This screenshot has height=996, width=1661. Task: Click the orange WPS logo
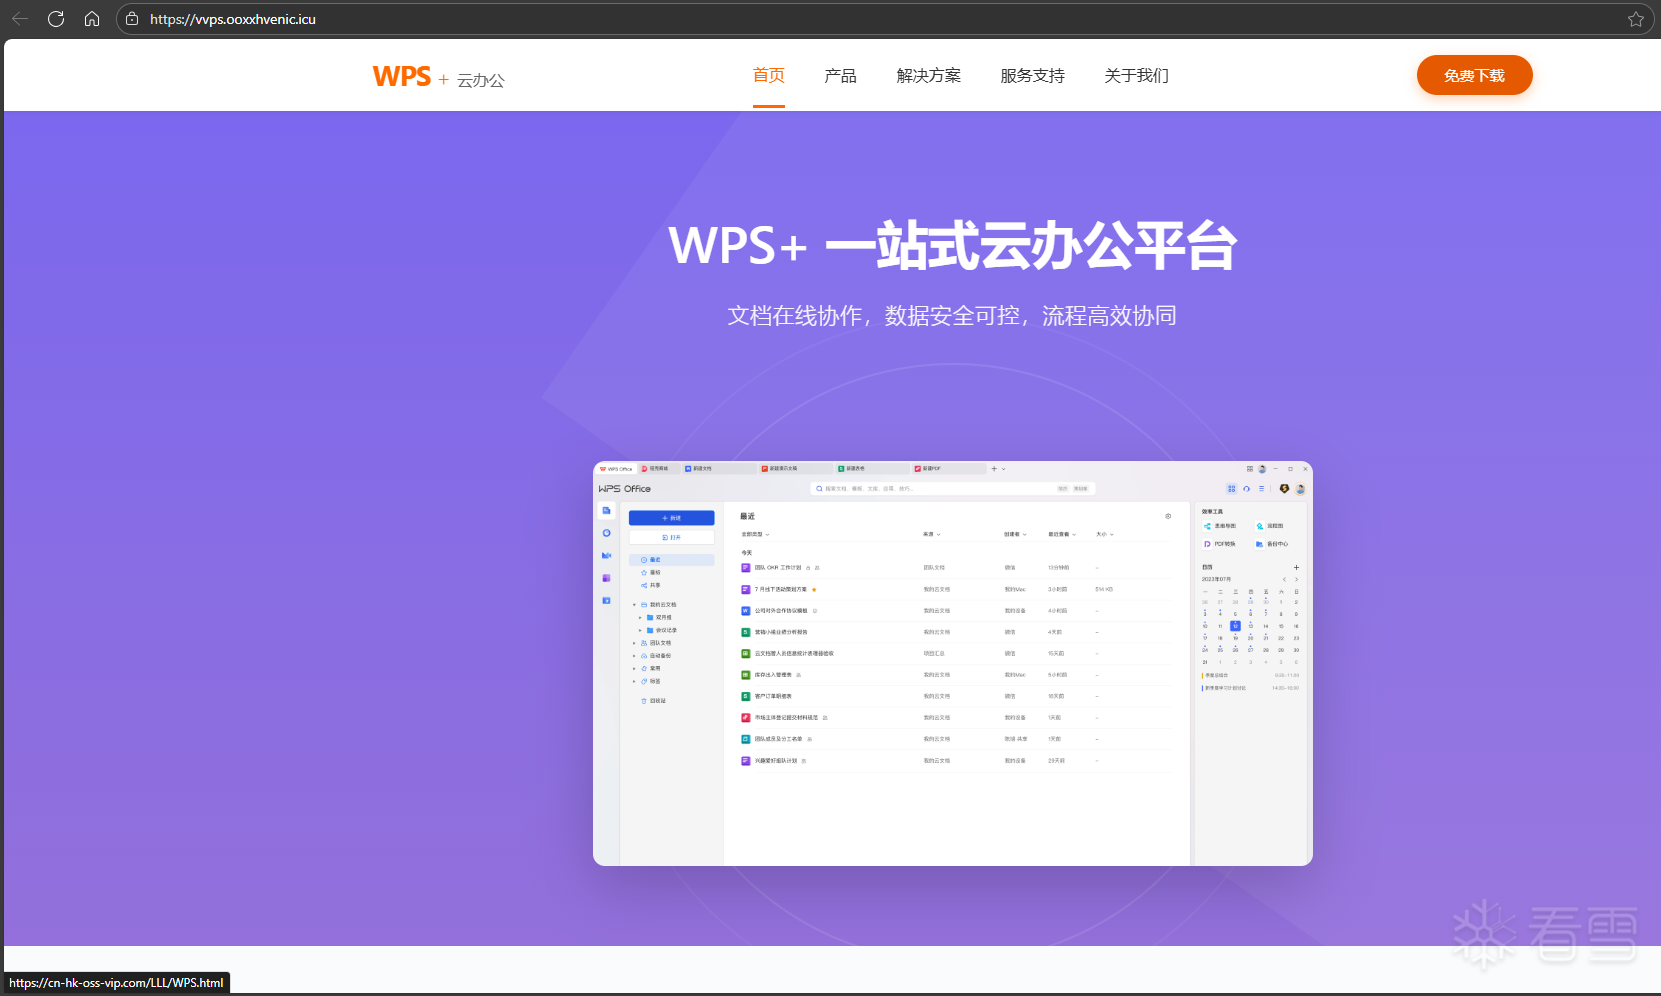tap(402, 77)
